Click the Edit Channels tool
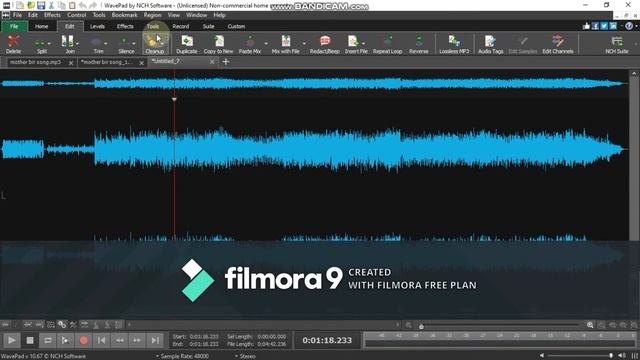Screen dimensions: 640x360 click(558, 44)
